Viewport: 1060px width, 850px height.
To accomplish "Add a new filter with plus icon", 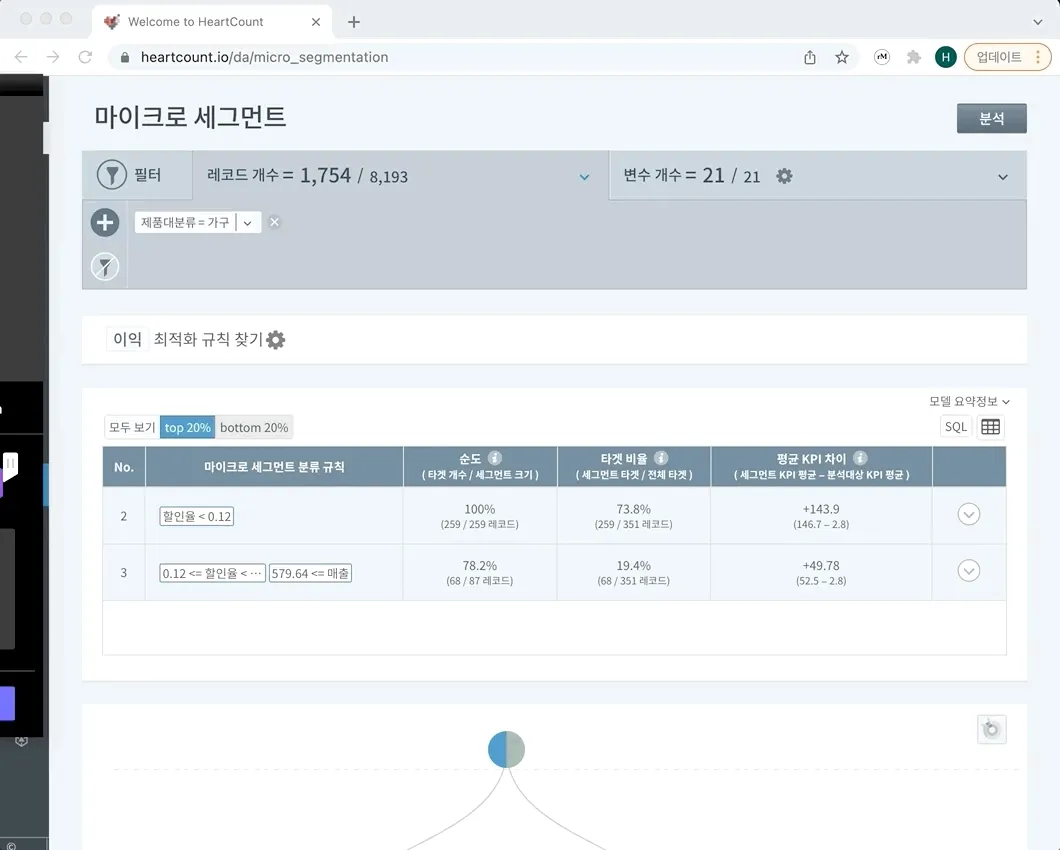I will pyautogui.click(x=105, y=222).
